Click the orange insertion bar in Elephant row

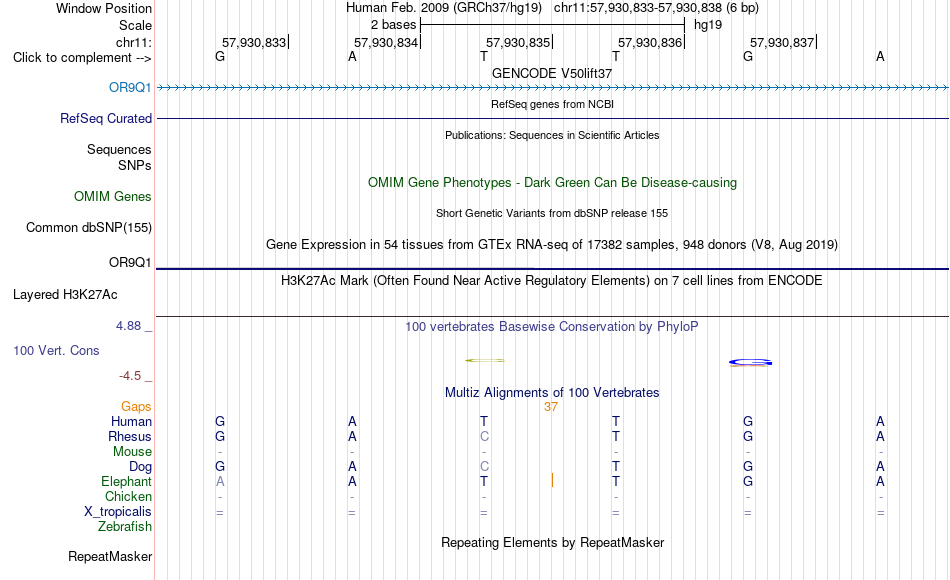[x=552, y=481]
